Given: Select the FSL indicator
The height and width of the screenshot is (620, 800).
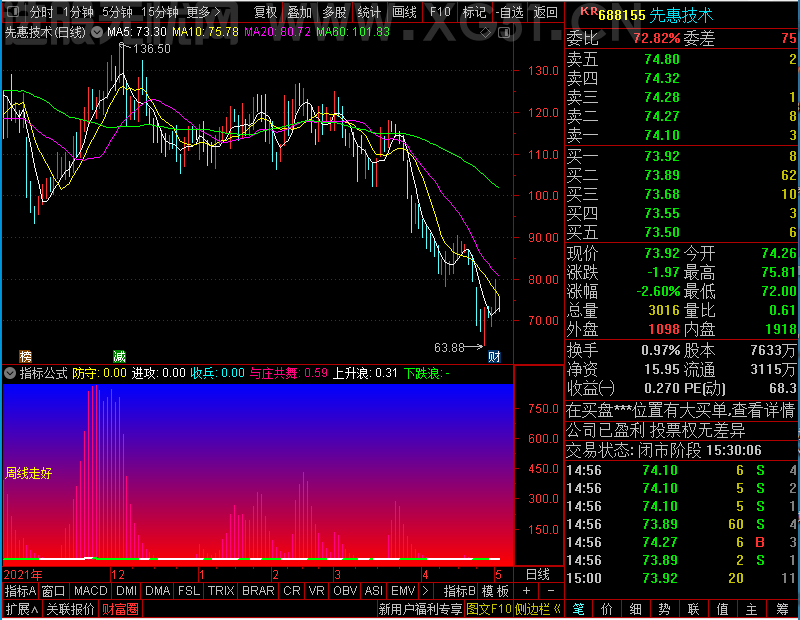Looking at the screenshot, I should (x=189, y=591).
